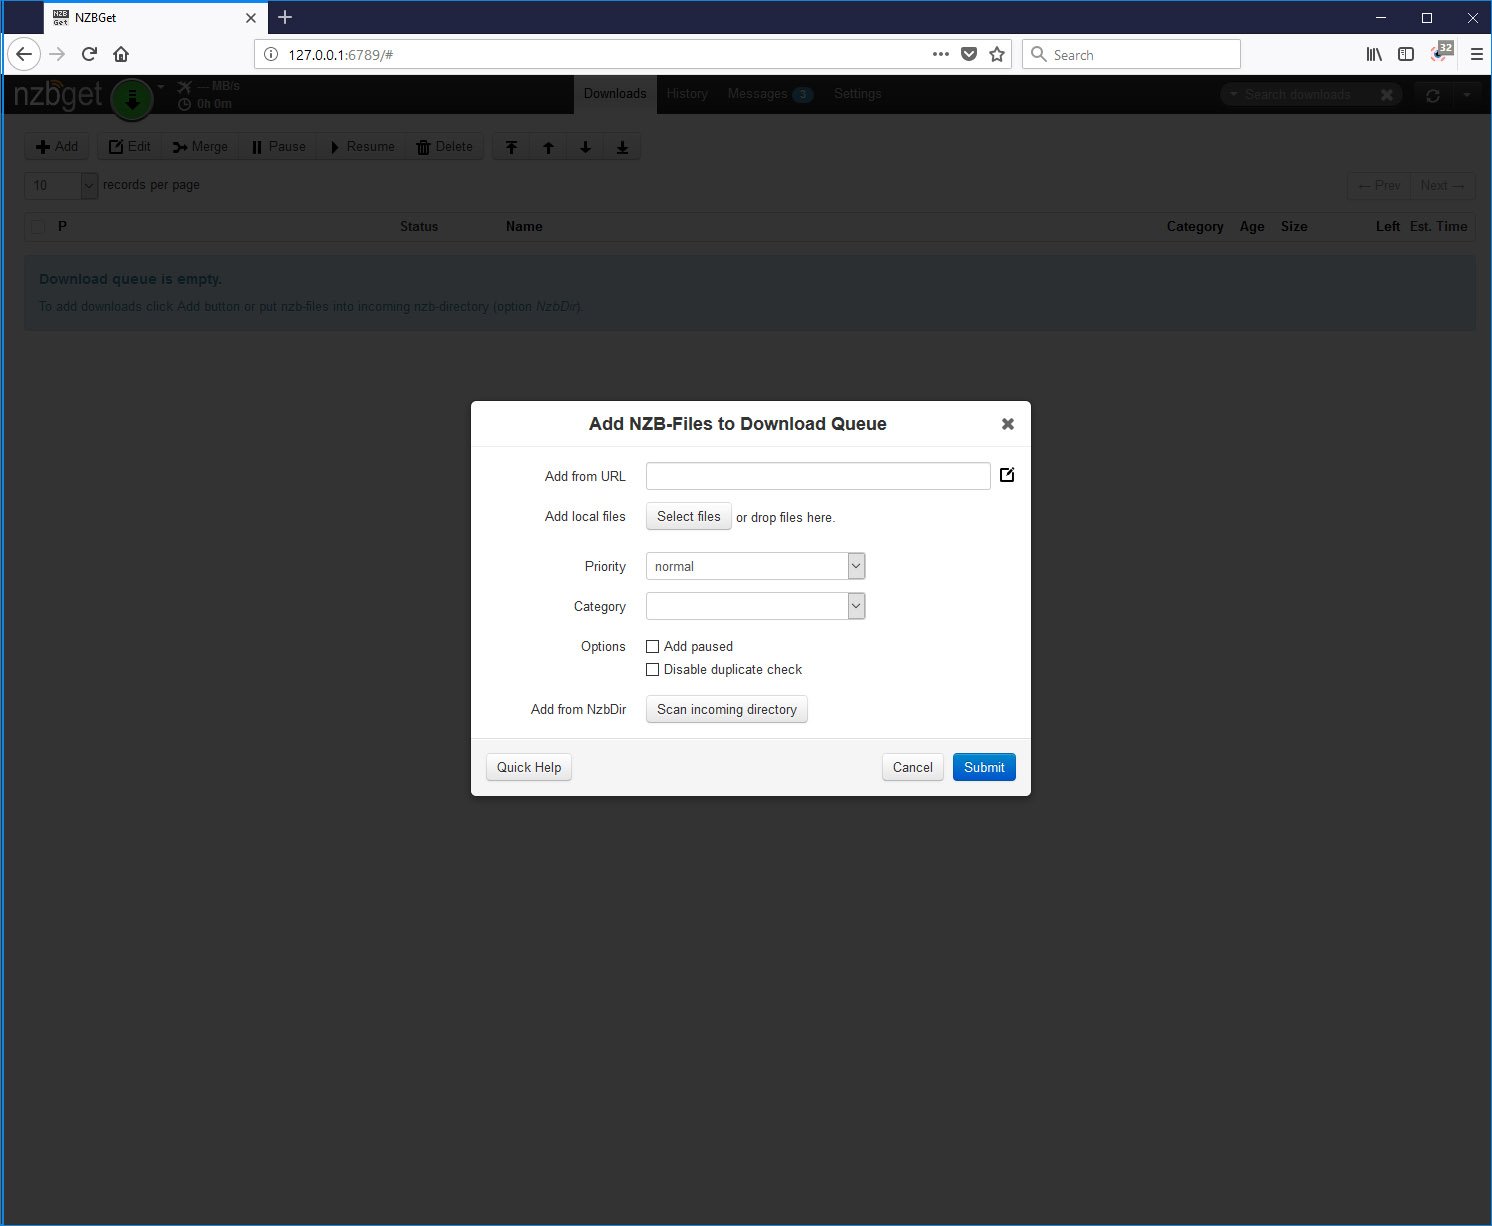This screenshot has width=1492, height=1226.
Task: Open the Firefox hamburger menu
Action: pyautogui.click(x=1476, y=54)
